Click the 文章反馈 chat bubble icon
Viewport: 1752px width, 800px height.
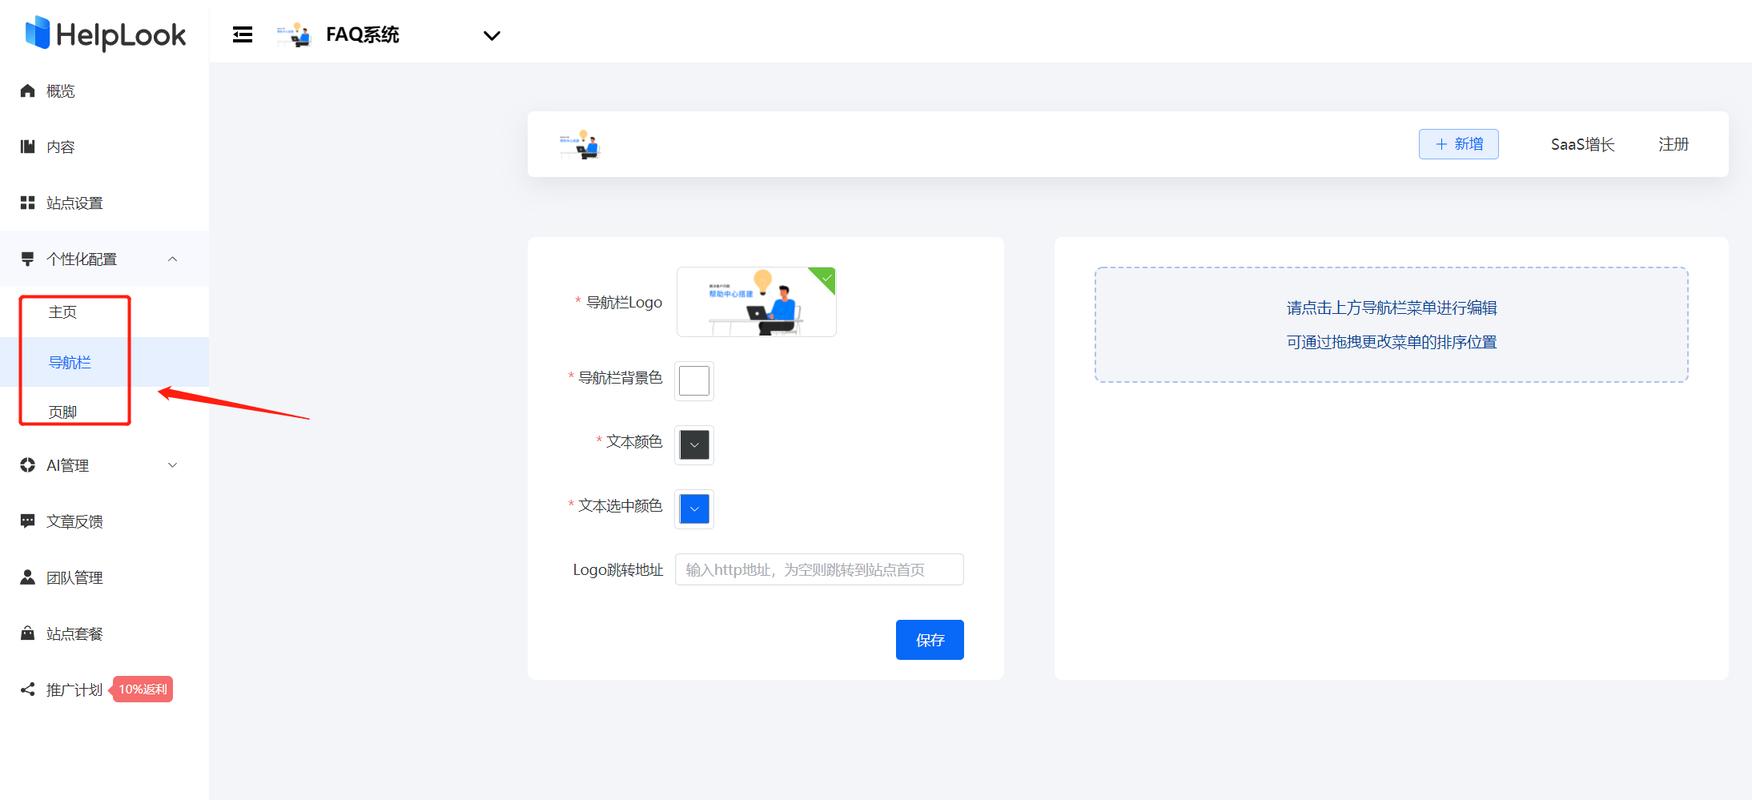click(x=28, y=521)
